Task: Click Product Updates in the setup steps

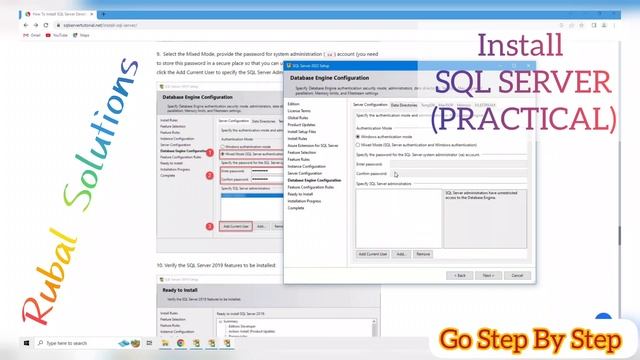Action: pos(301,125)
